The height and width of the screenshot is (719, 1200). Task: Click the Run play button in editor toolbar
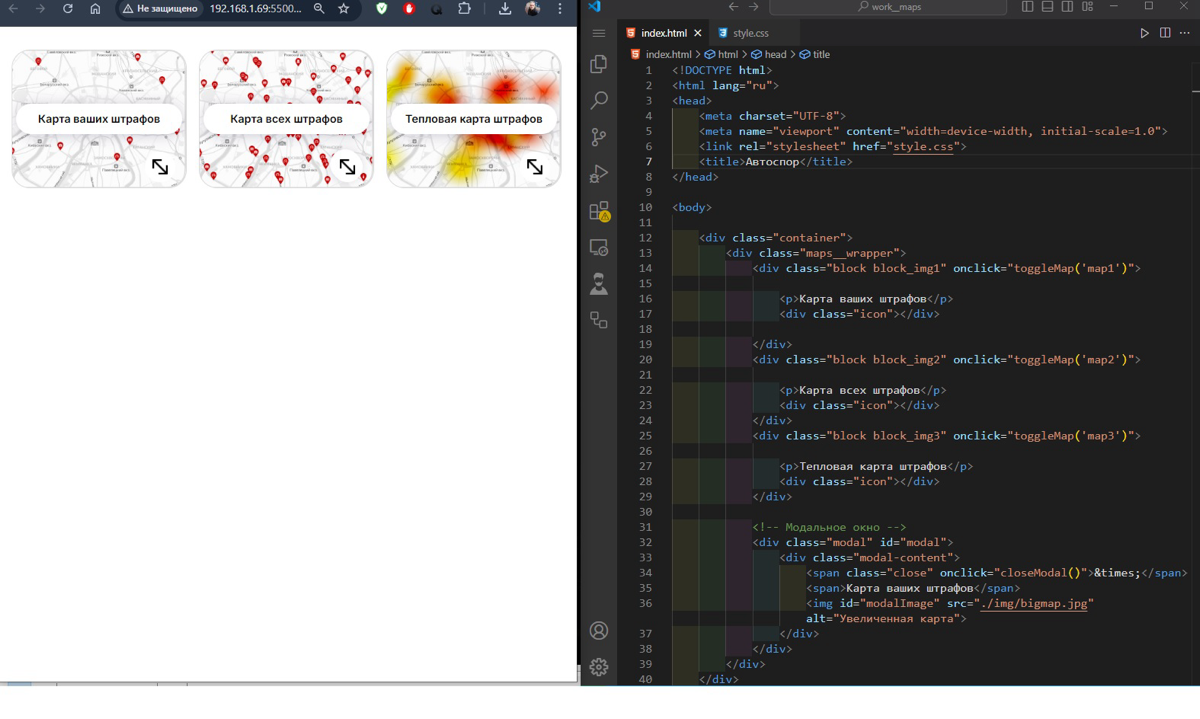pyautogui.click(x=1144, y=33)
